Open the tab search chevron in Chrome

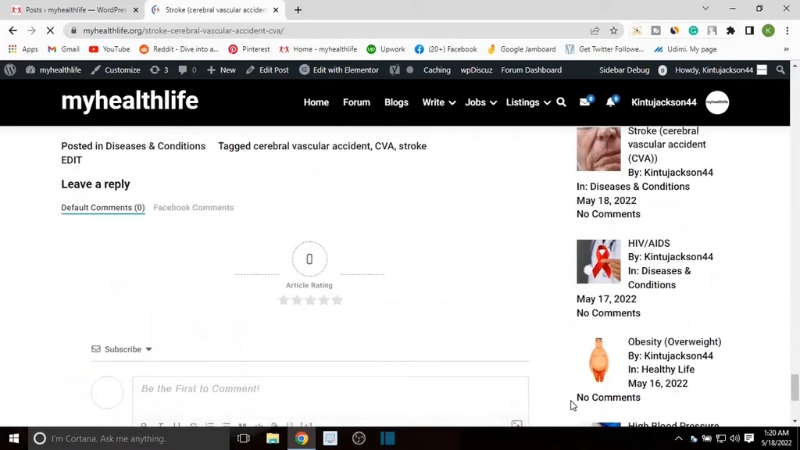coord(706,9)
